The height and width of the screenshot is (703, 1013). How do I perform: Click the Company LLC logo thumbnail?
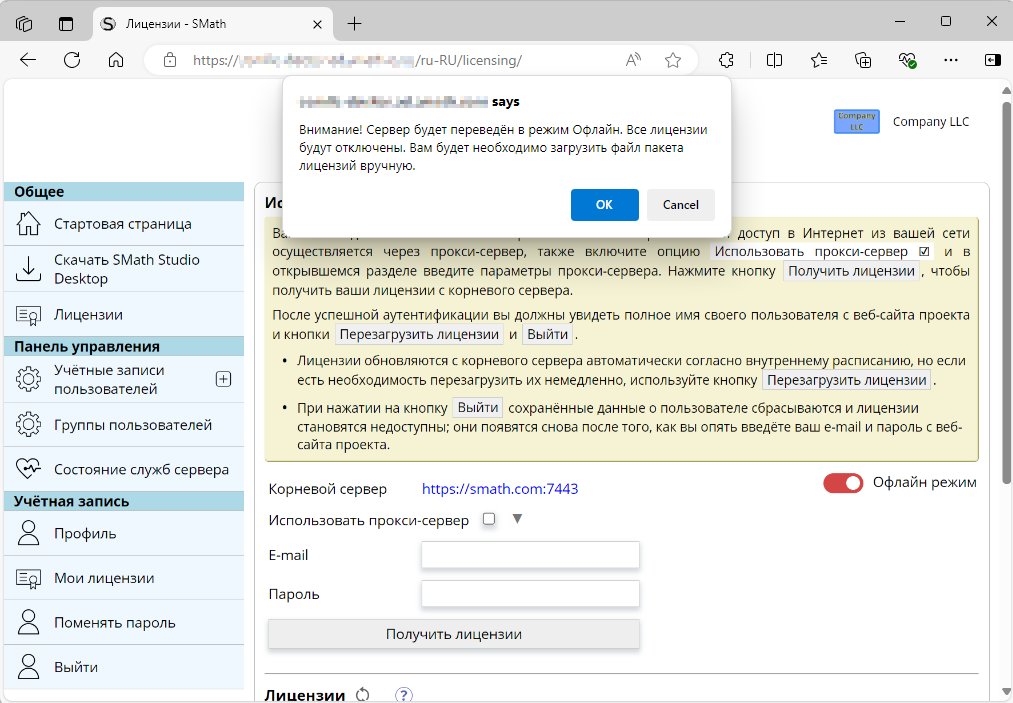pos(857,121)
